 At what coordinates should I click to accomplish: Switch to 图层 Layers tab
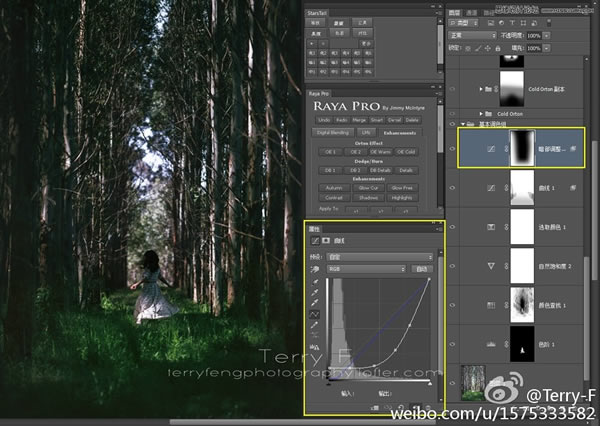click(x=454, y=13)
